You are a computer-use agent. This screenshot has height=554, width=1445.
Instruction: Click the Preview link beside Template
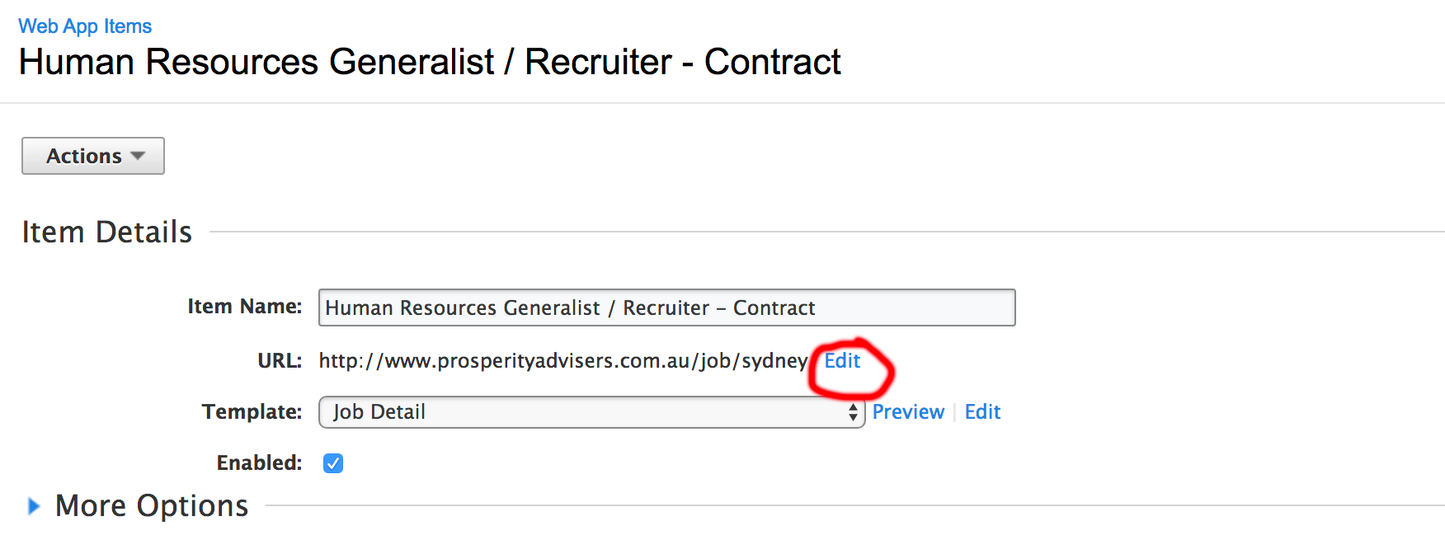click(x=908, y=412)
